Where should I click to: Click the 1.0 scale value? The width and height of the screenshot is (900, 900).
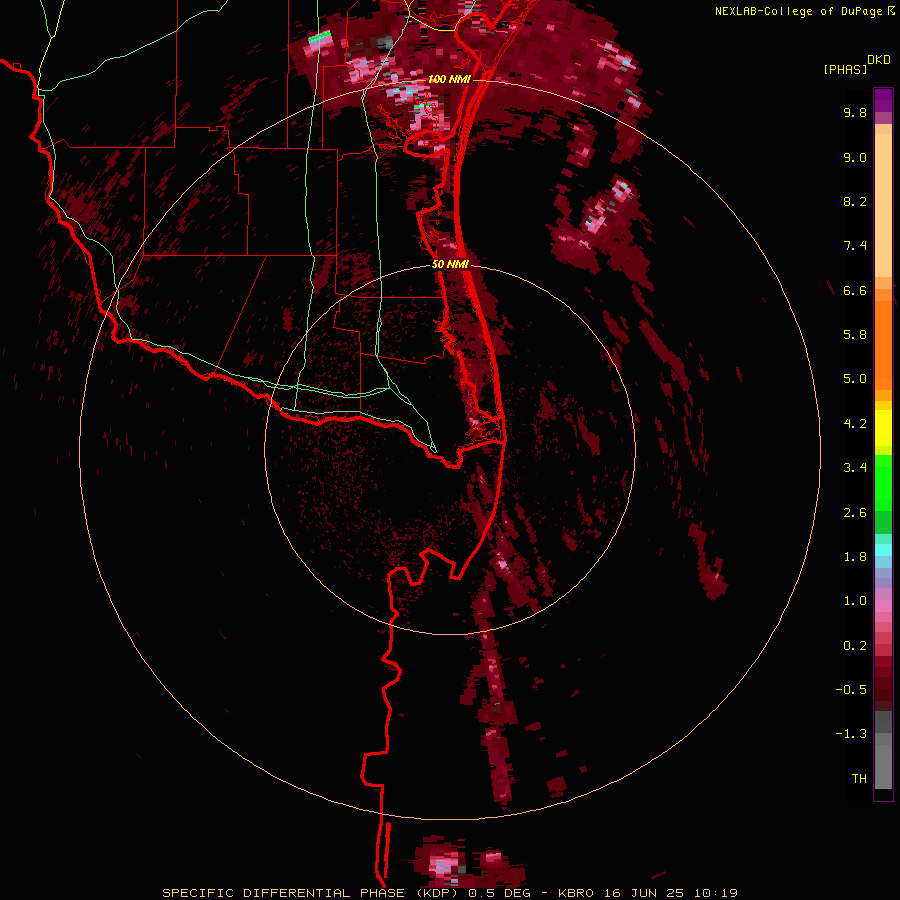[x=855, y=601]
